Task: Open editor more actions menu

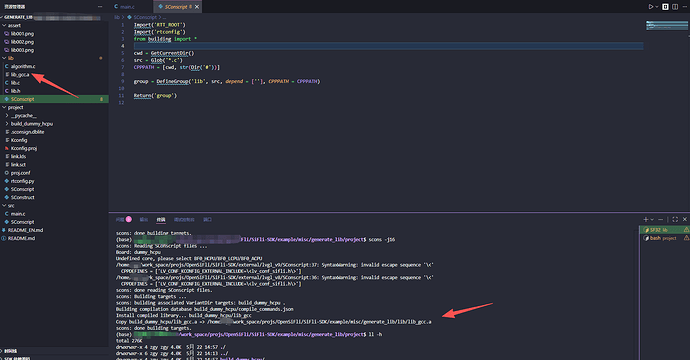Action: (684, 7)
